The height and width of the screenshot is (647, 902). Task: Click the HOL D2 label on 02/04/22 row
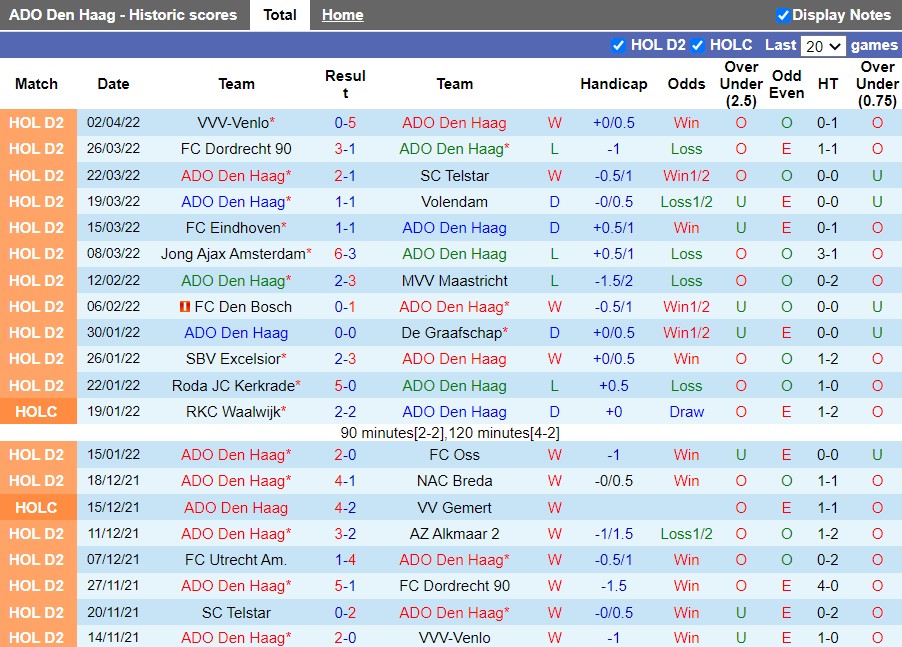(37, 123)
